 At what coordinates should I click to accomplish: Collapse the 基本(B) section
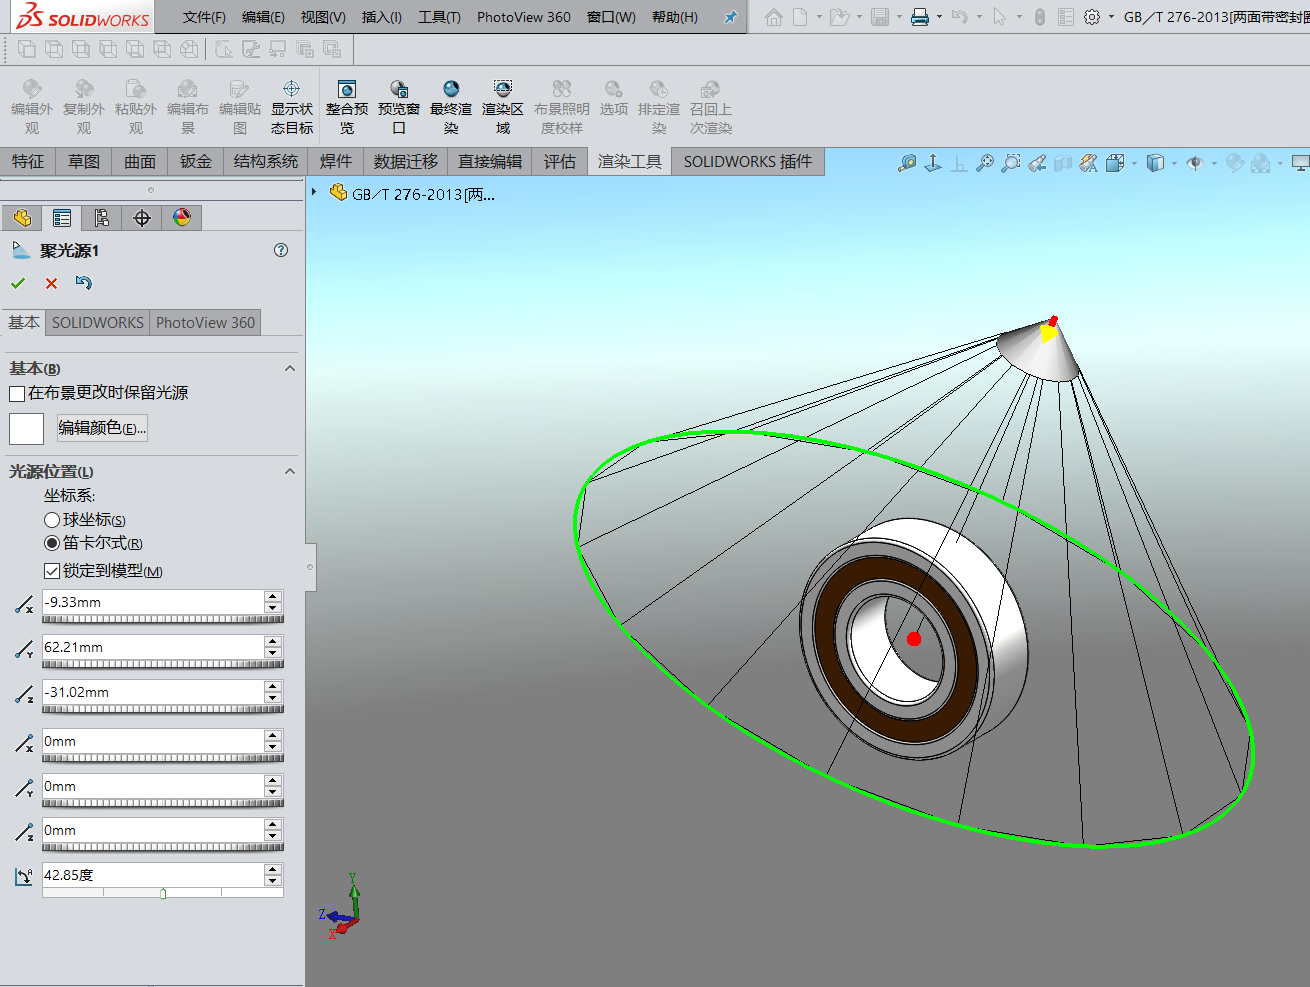point(289,368)
